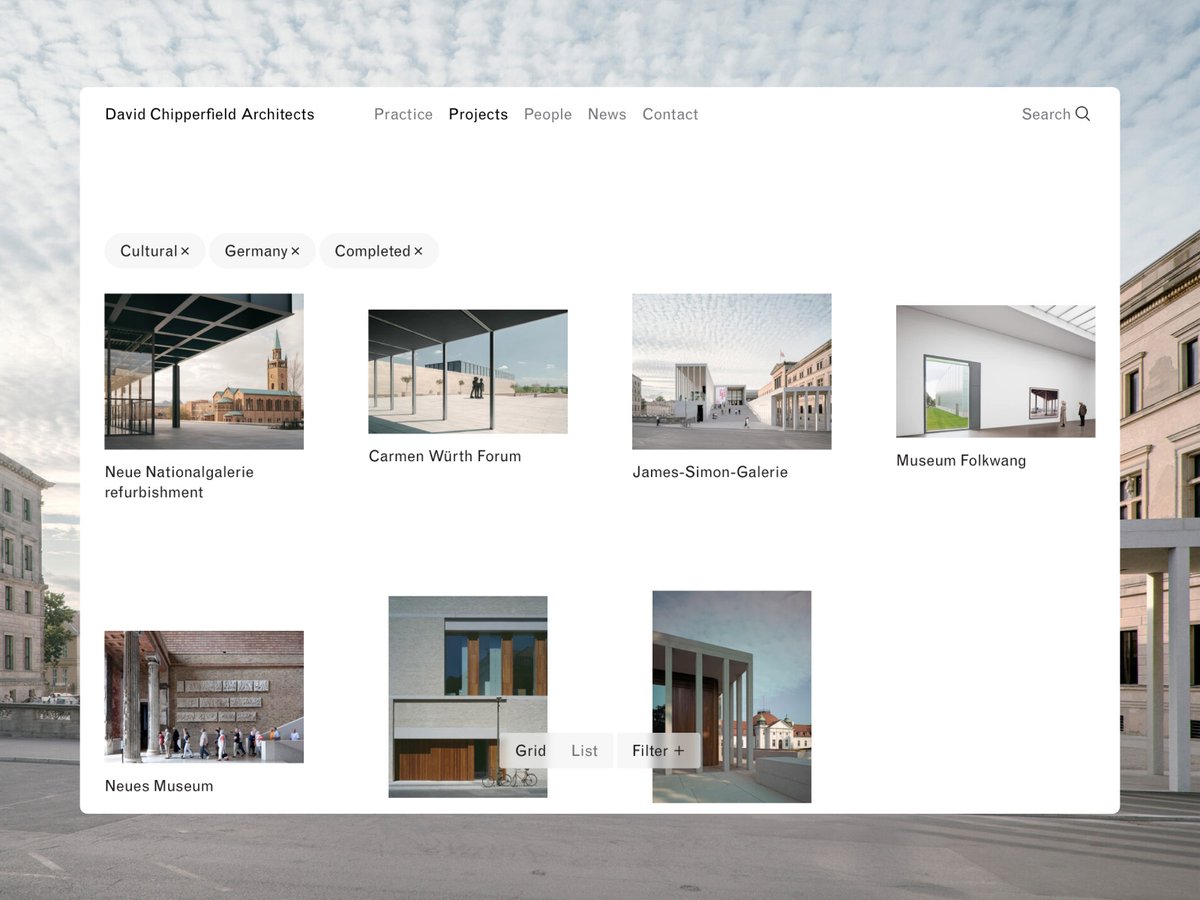Open Museum Folkwang title link
The image size is (1200, 900).
point(961,461)
